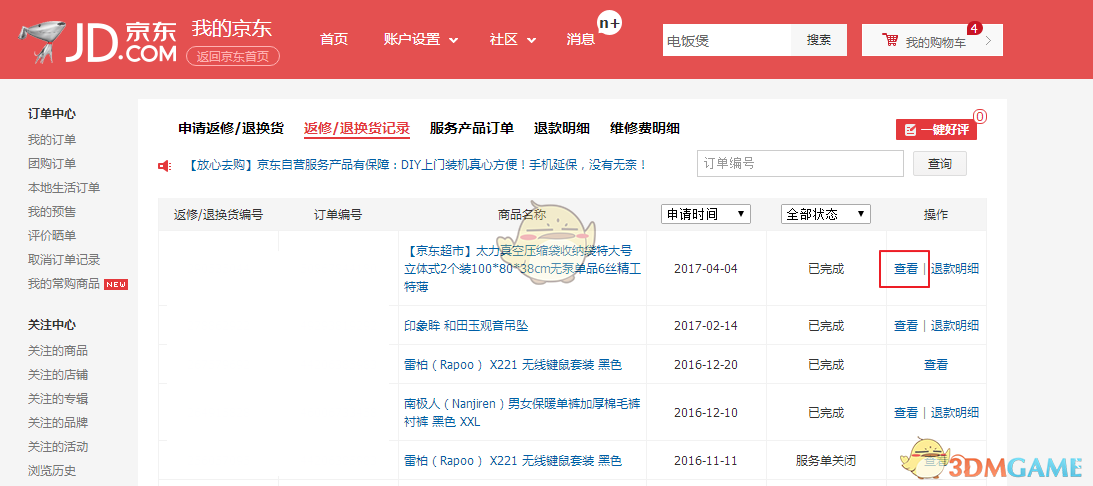This screenshot has height=486, width=1093.
Task: Click the 搜索 button
Action: coord(819,40)
